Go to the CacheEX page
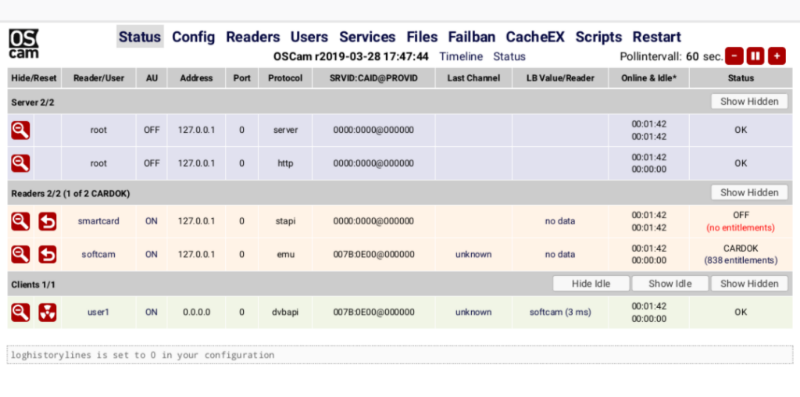 pyautogui.click(x=535, y=37)
